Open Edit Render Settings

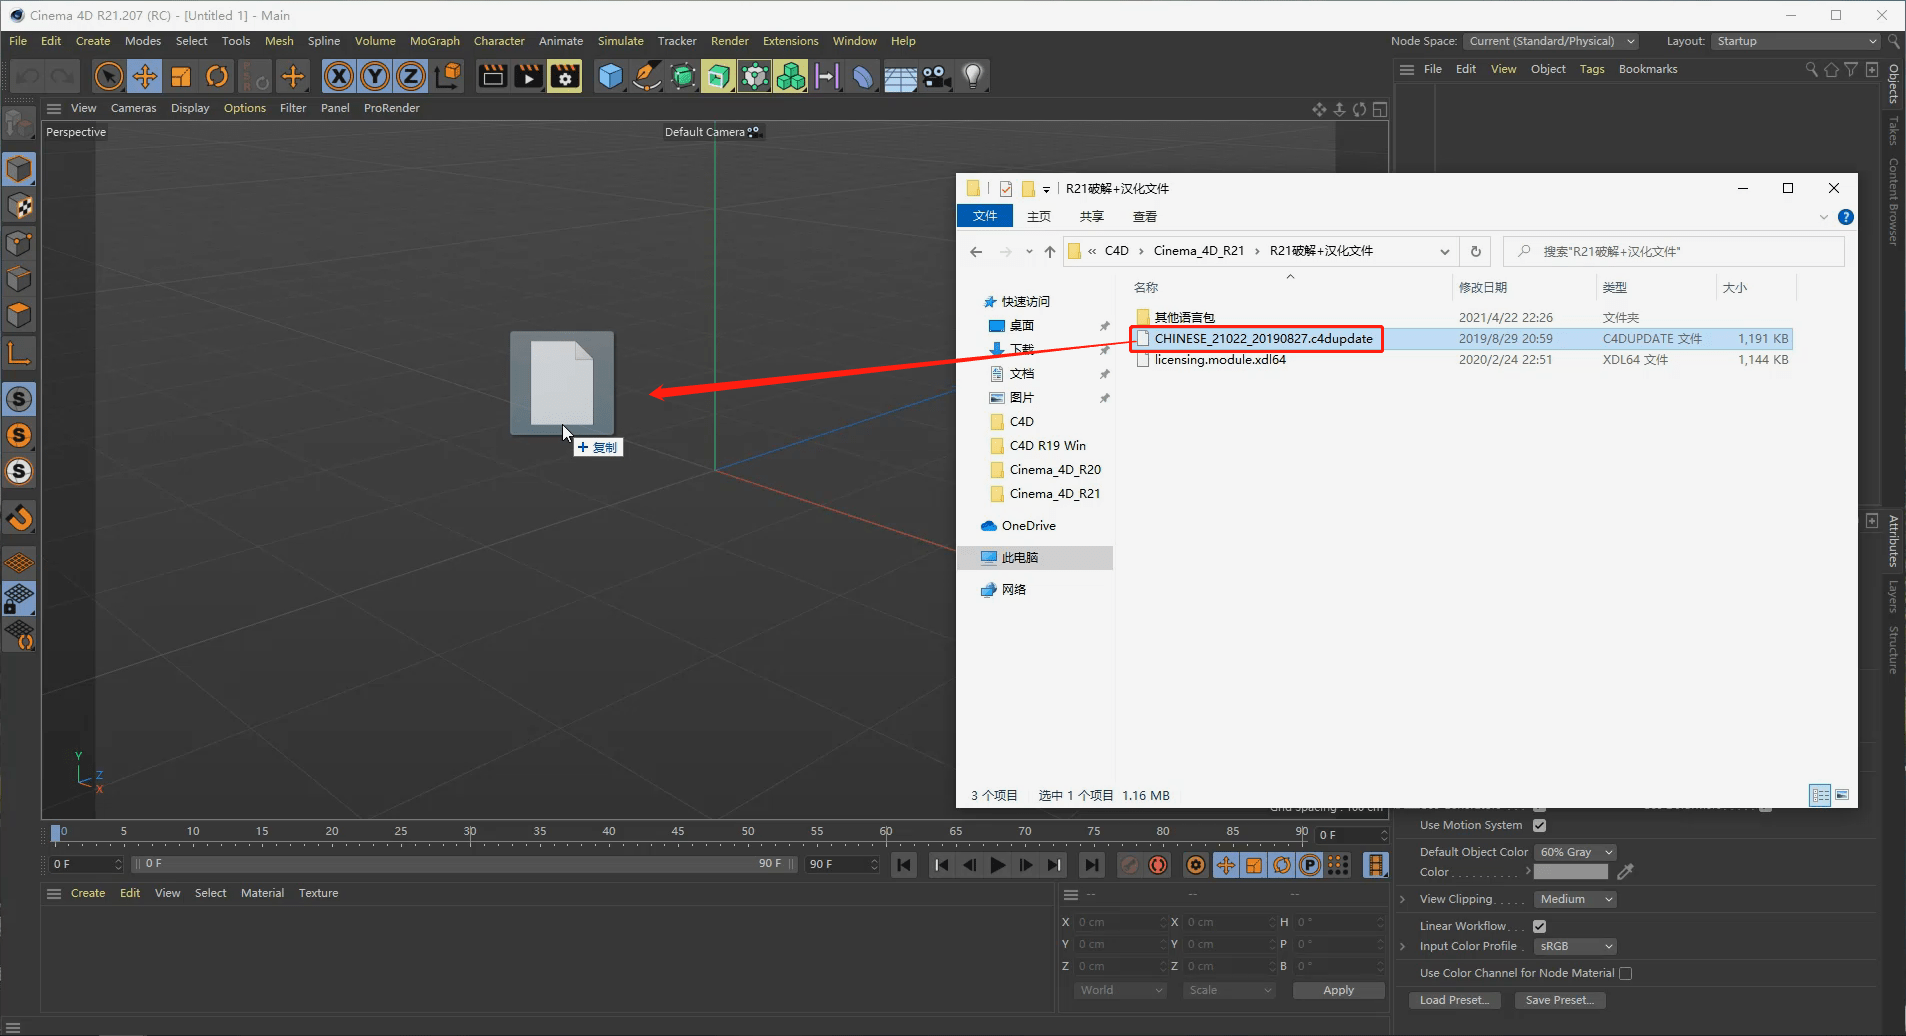(x=565, y=76)
